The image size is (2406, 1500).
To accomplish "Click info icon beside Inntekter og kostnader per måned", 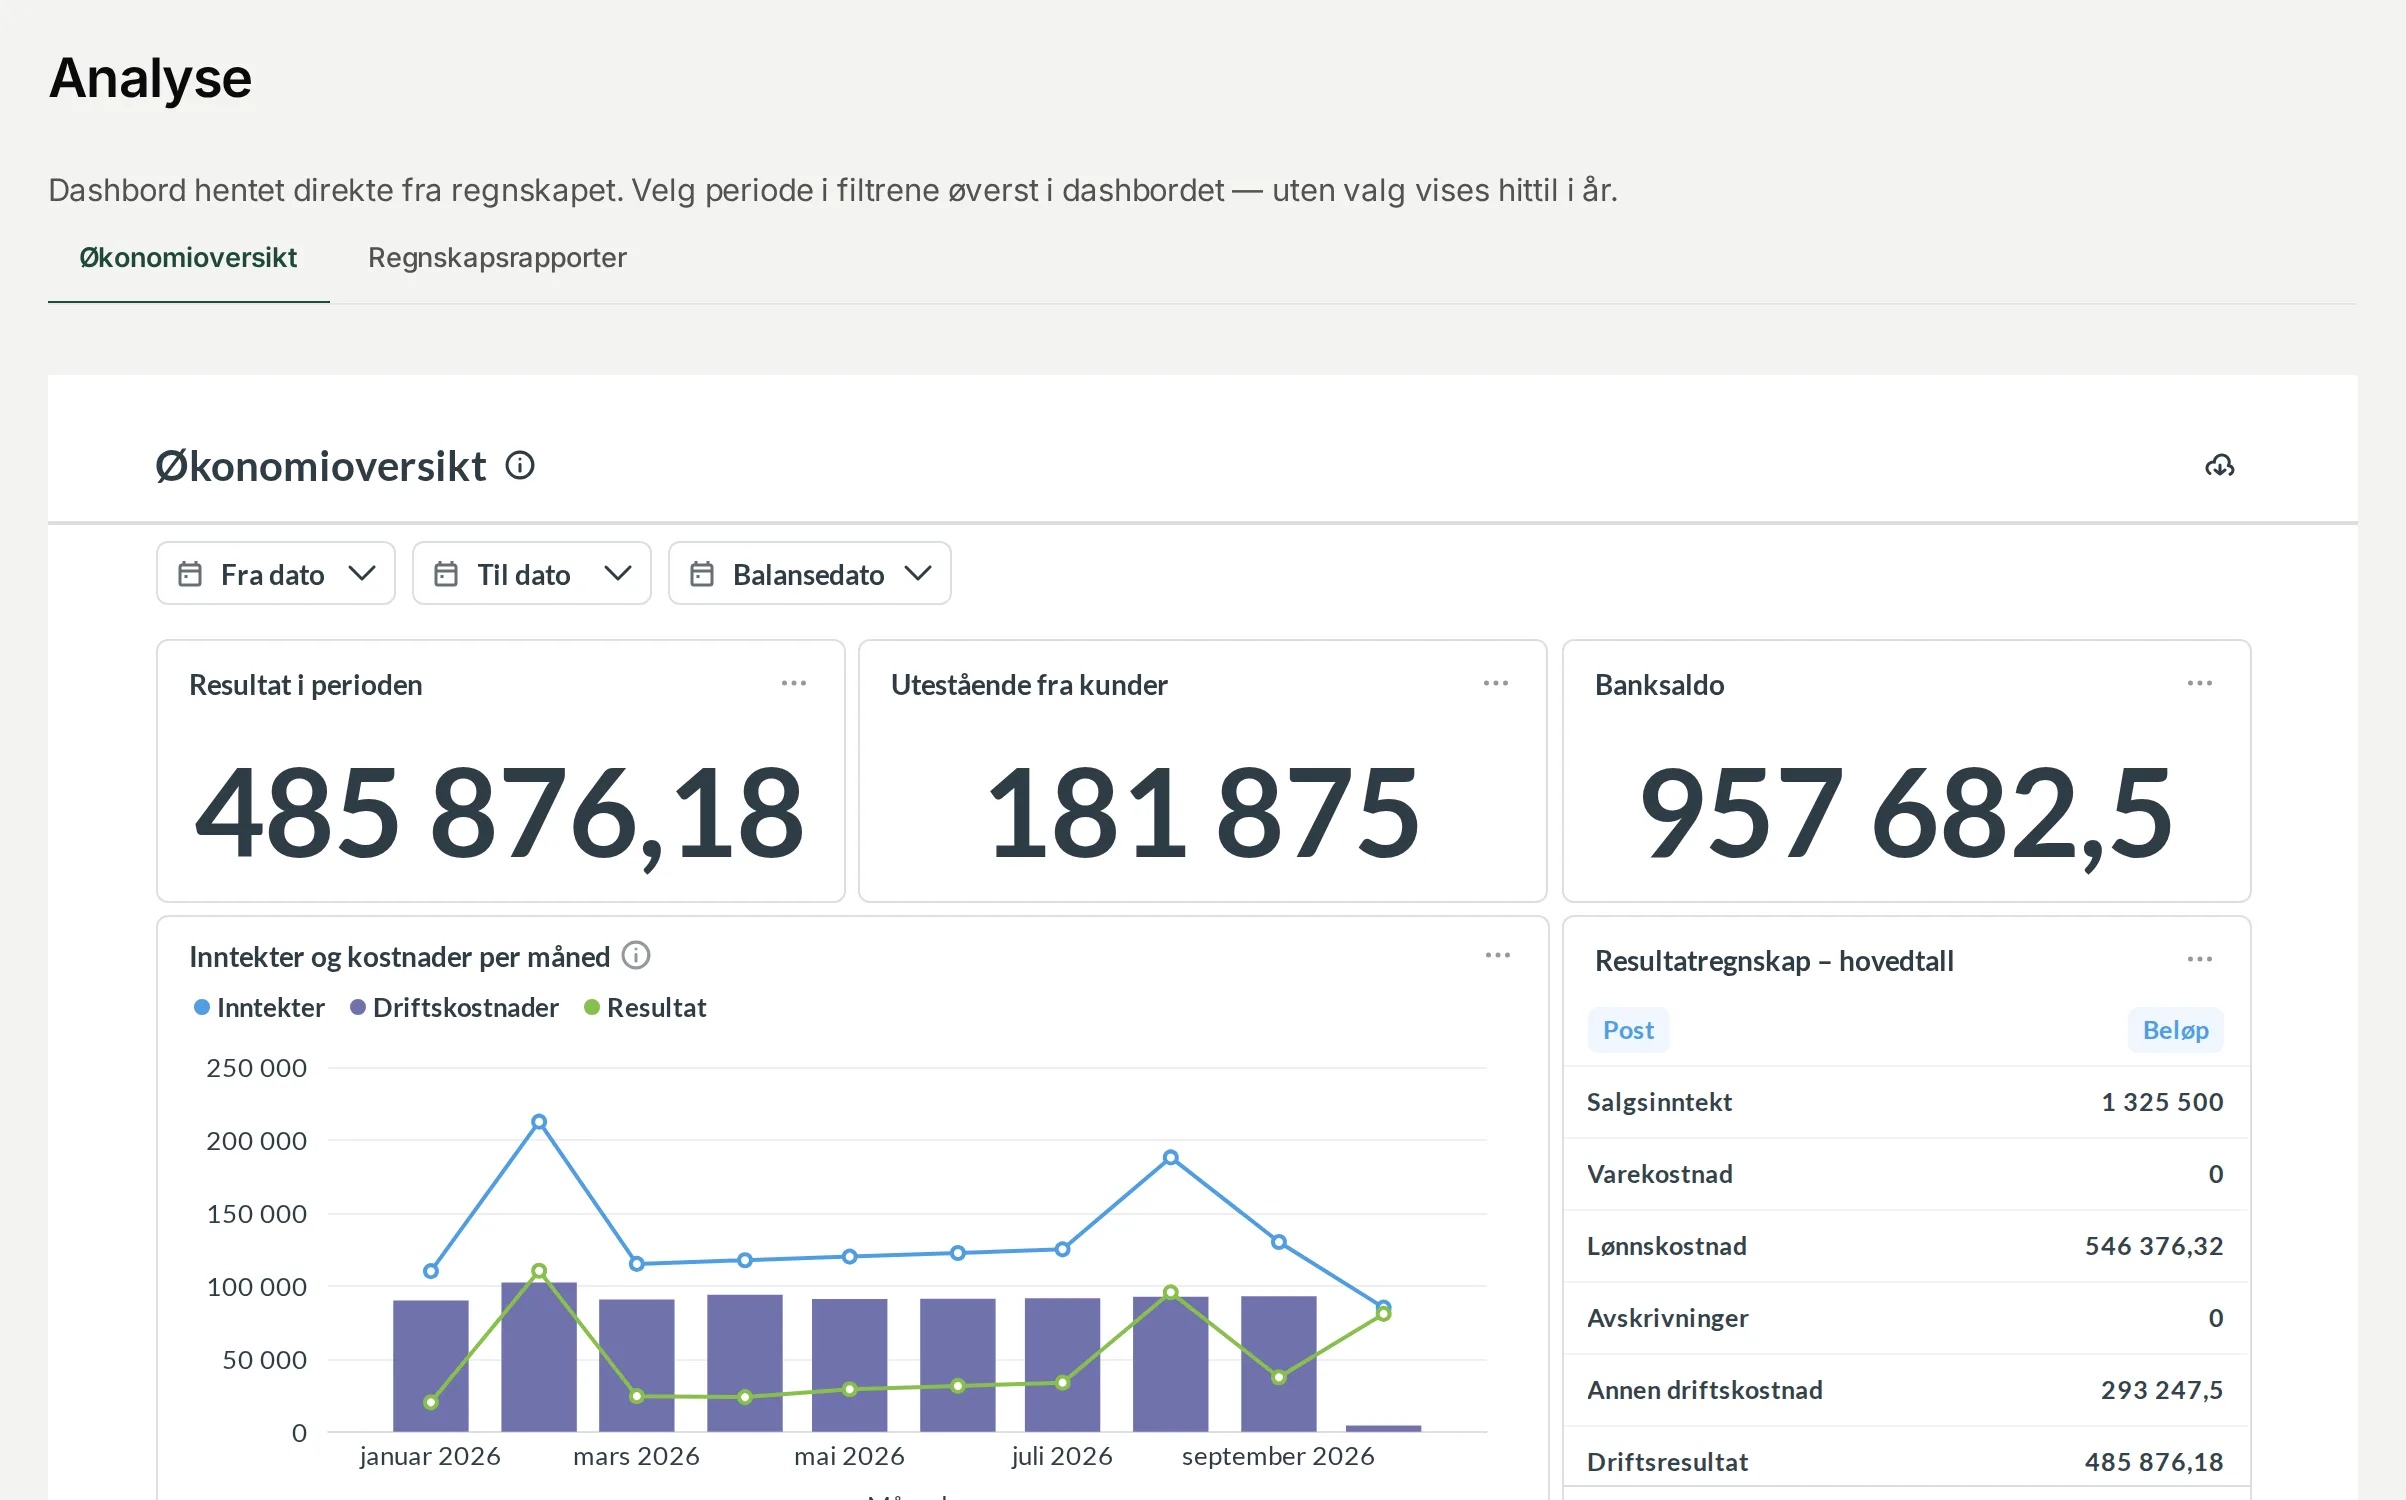I will (x=636, y=956).
